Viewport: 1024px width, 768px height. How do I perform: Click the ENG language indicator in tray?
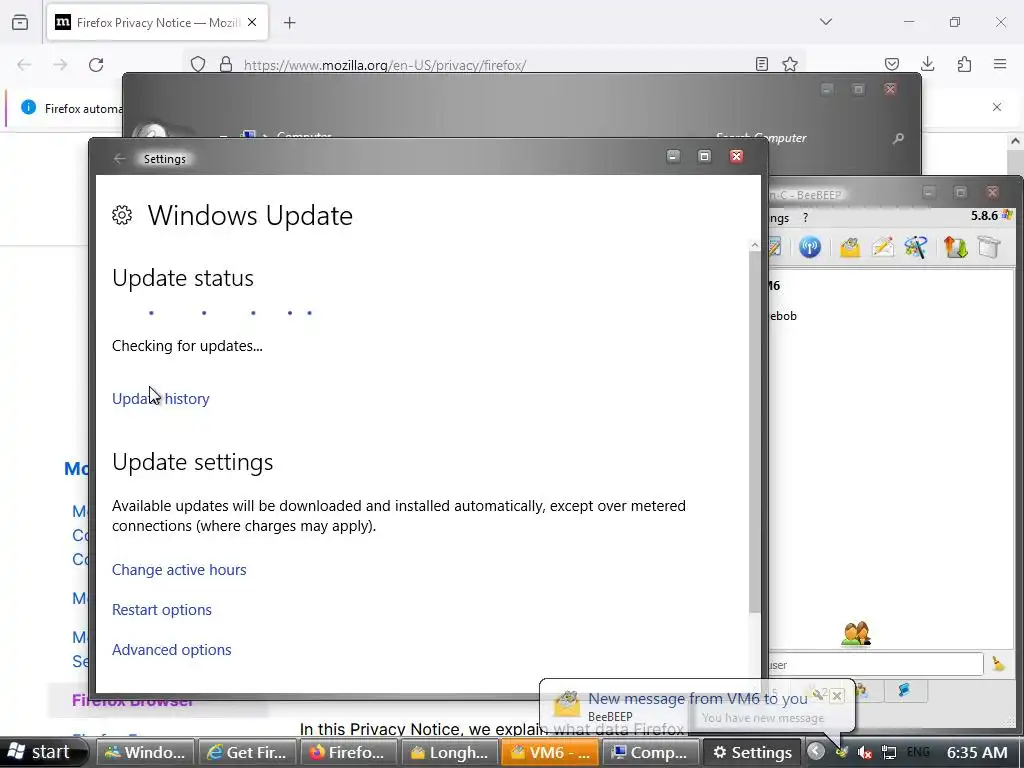tap(918, 752)
